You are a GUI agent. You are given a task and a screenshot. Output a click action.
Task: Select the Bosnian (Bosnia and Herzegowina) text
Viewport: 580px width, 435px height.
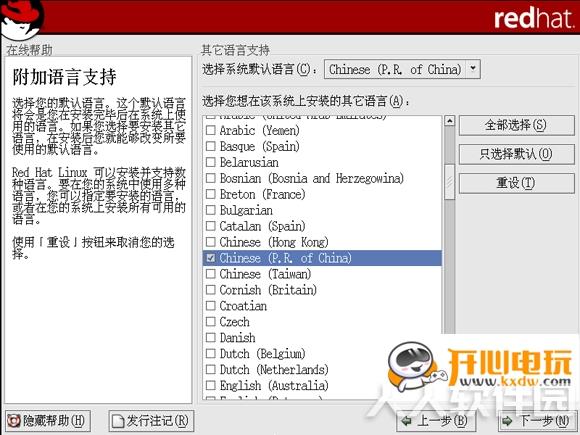311,178
